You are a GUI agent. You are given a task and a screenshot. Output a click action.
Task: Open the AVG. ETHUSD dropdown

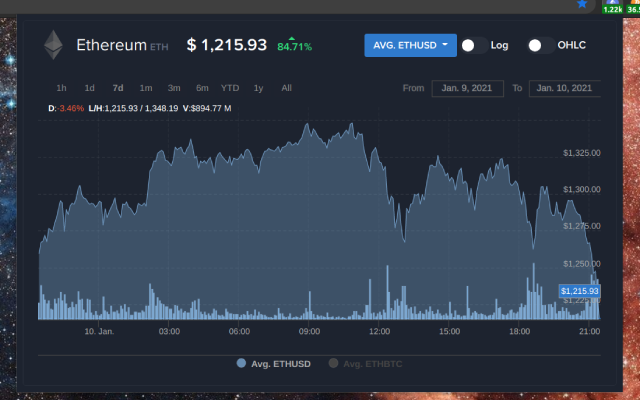tap(410, 45)
